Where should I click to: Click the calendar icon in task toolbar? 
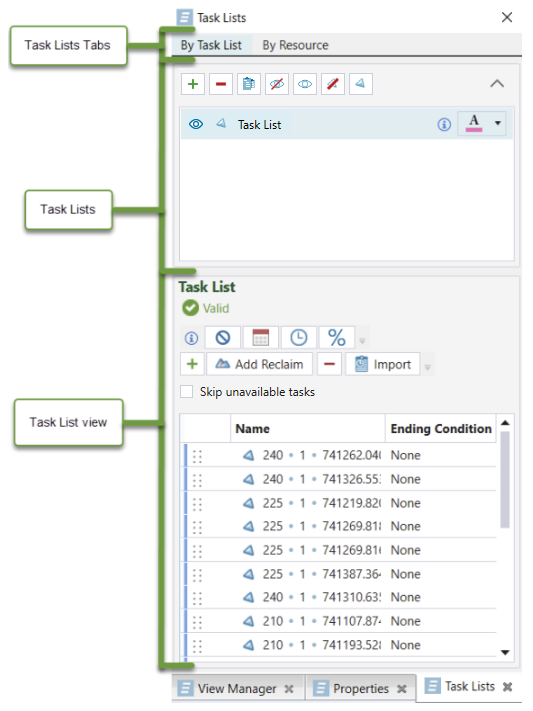260,338
